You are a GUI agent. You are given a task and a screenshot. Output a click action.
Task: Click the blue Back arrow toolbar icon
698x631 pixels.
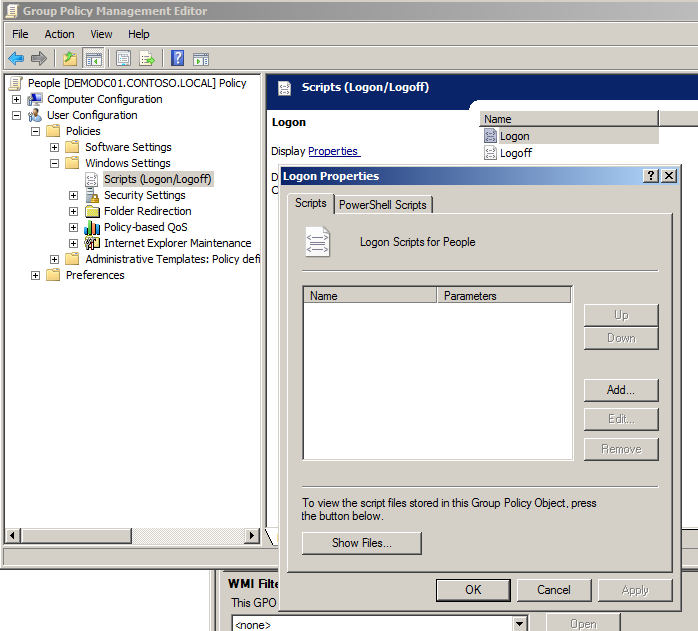[16, 58]
